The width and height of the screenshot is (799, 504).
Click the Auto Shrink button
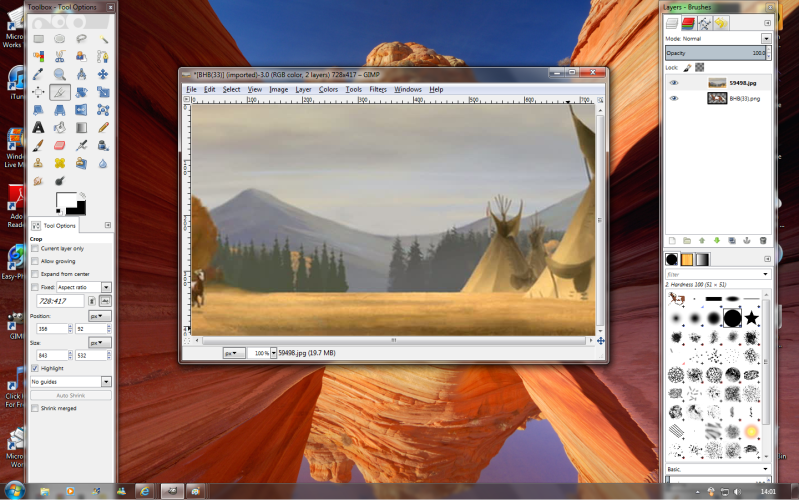coord(71,395)
